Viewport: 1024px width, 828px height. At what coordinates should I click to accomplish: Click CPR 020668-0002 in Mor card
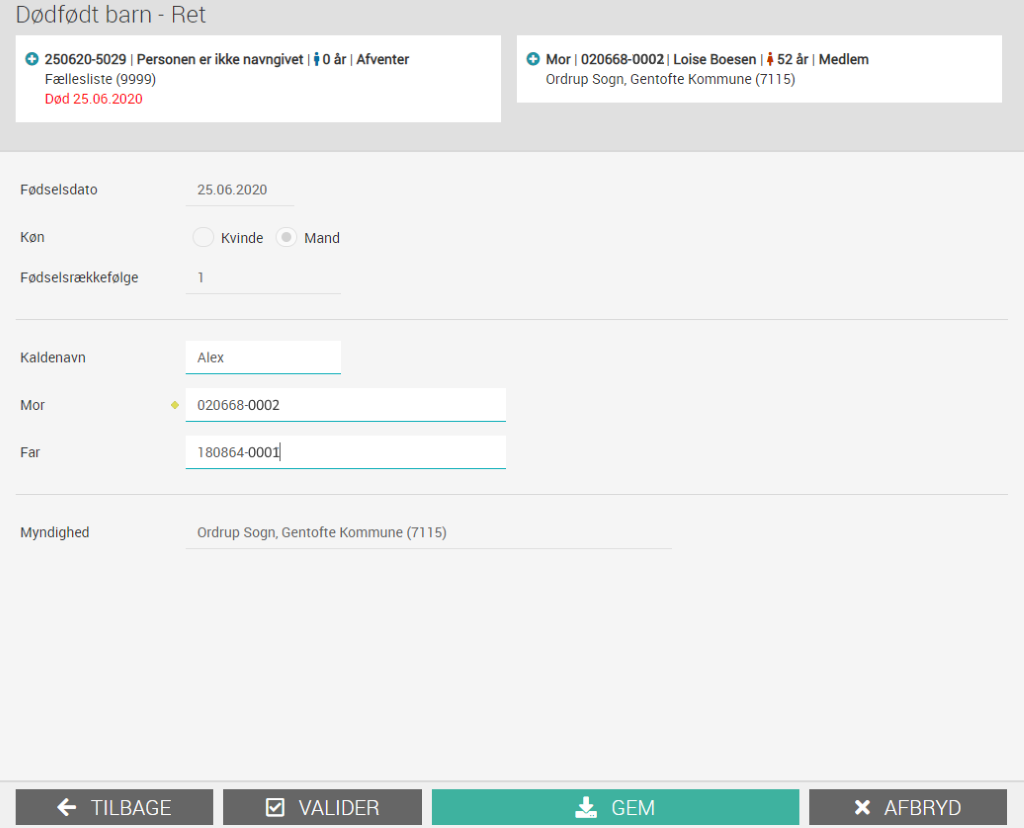pos(622,59)
